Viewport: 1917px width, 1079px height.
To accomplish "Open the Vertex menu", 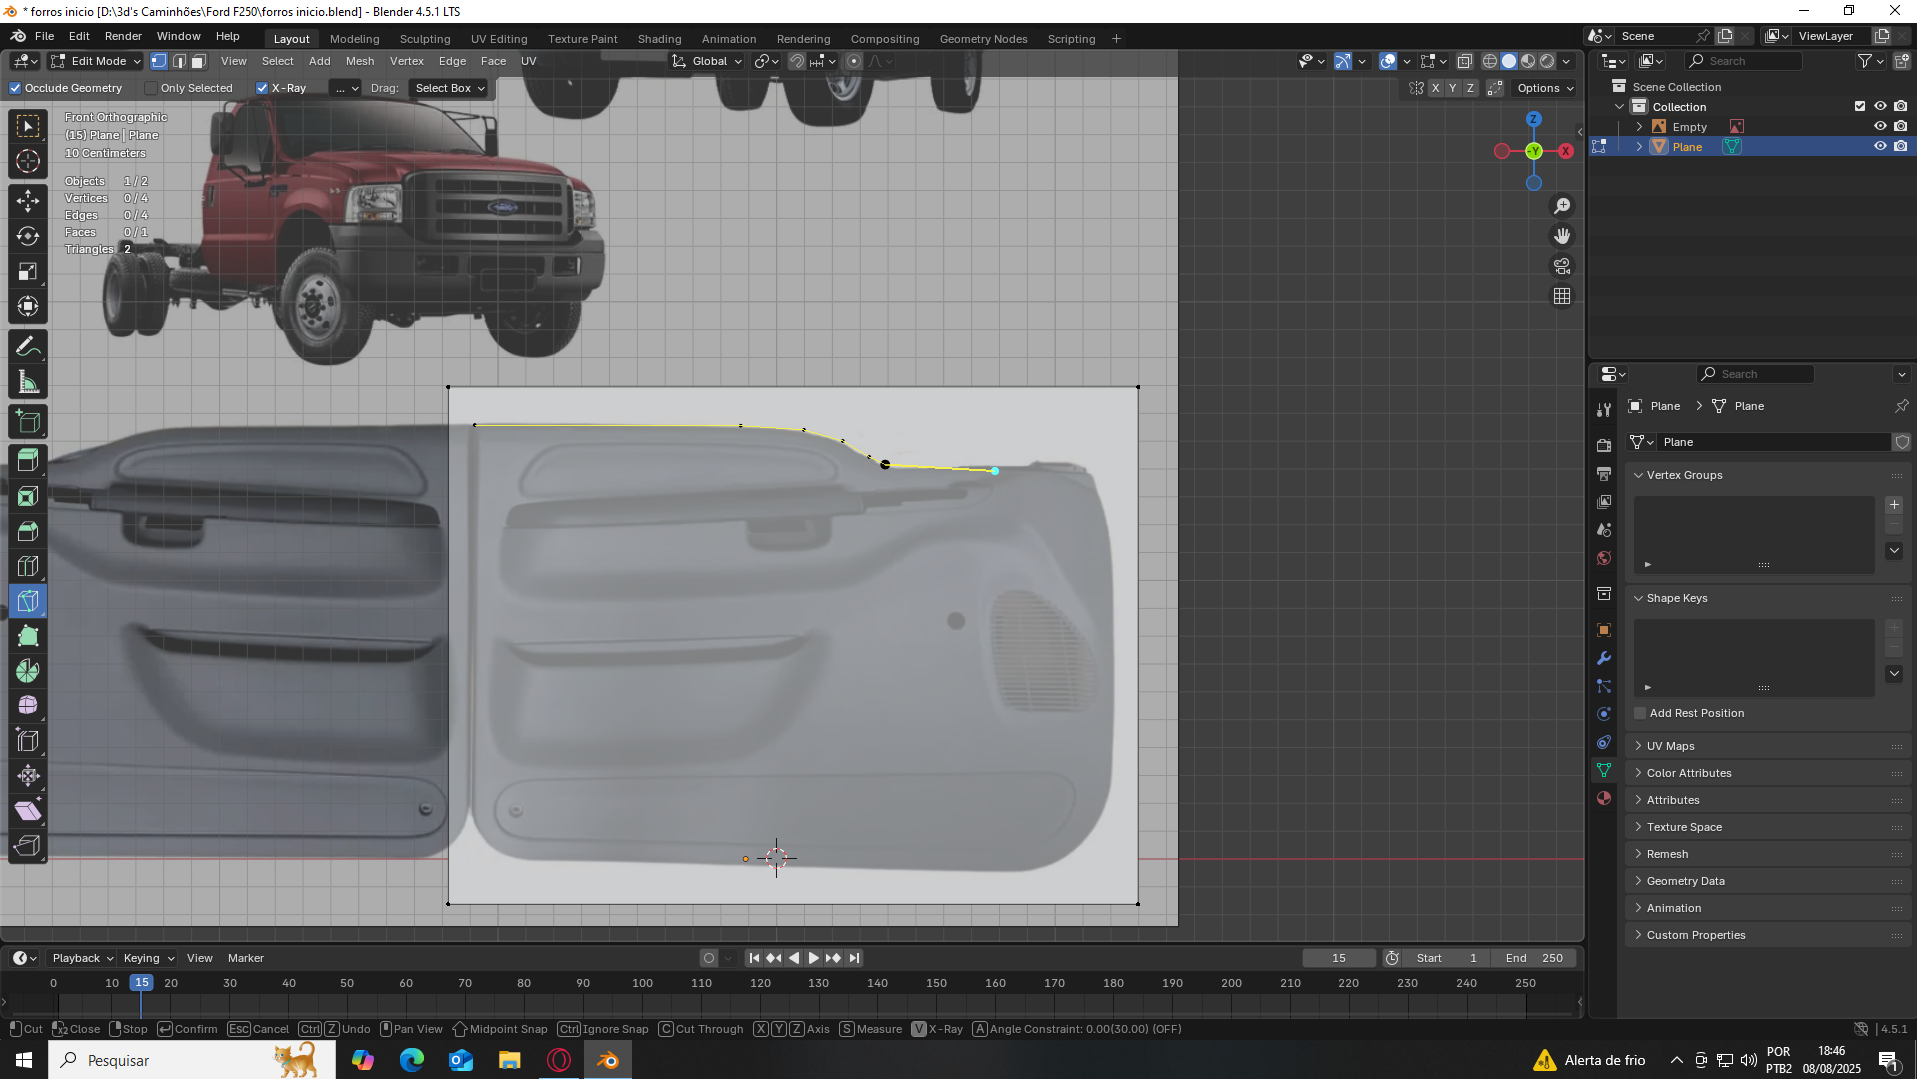I will [407, 61].
